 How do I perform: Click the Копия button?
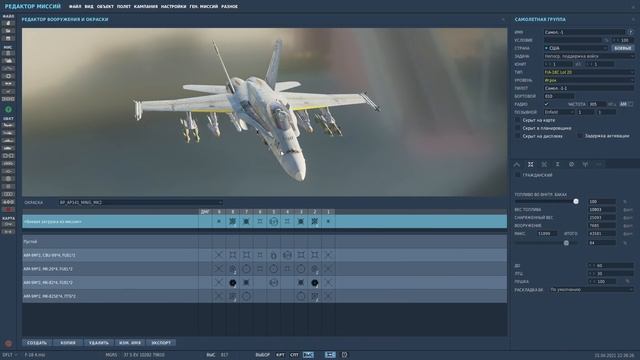(68, 343)
